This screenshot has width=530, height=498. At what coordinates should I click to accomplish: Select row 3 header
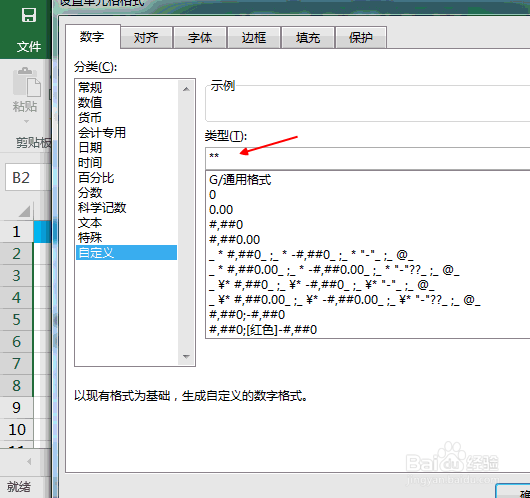point(16,276)
